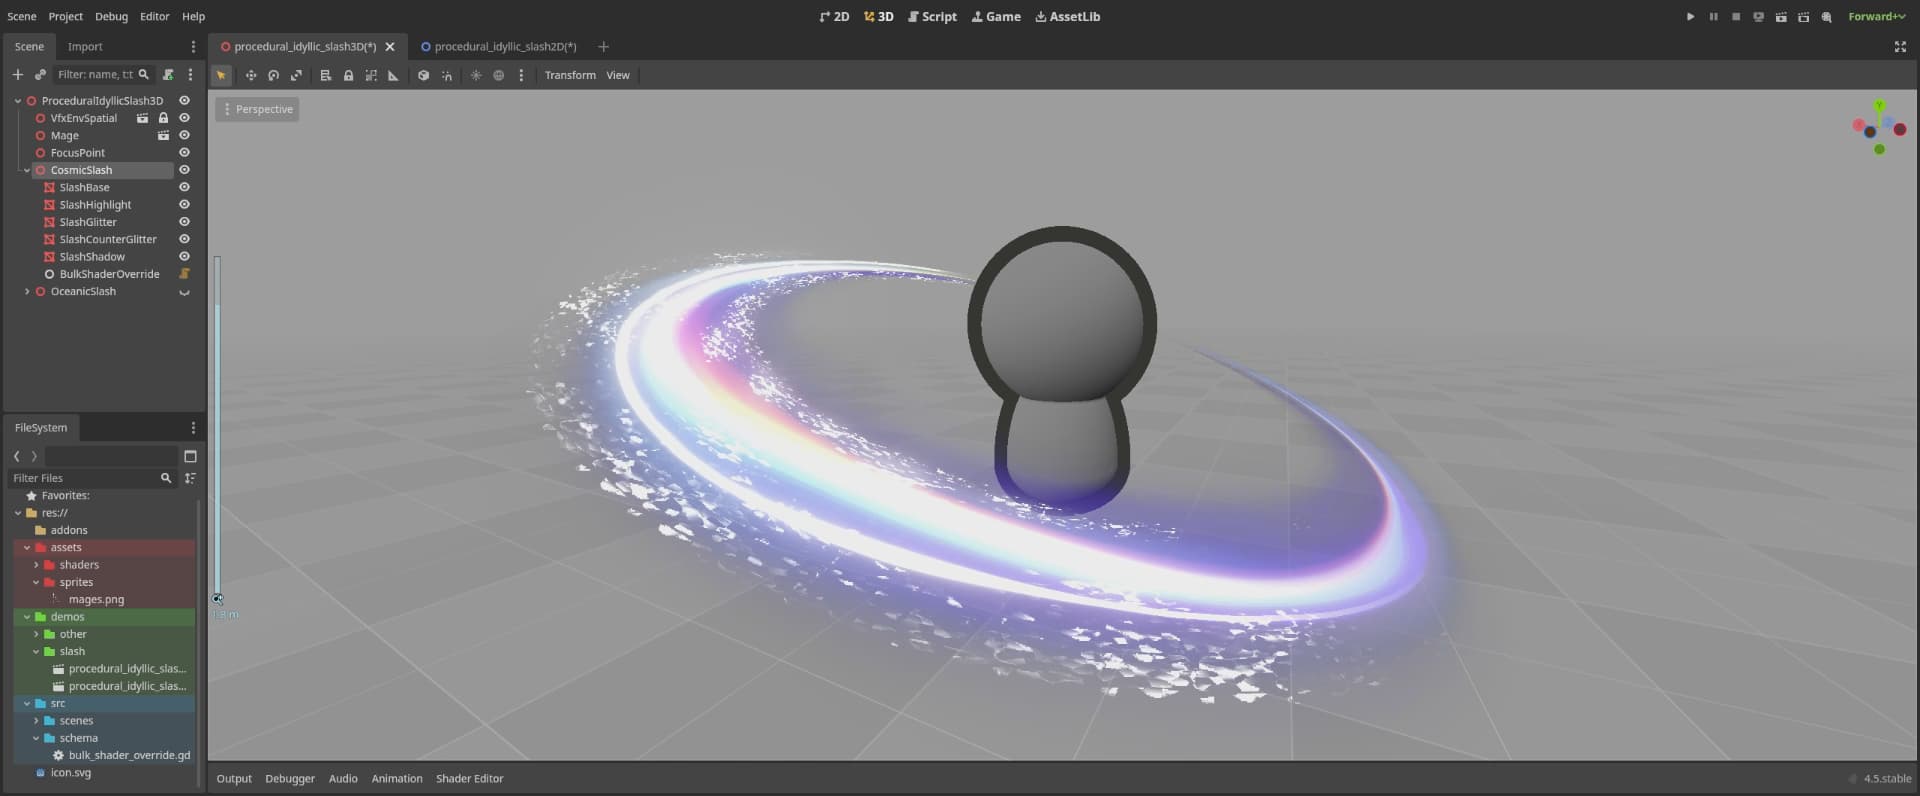Toggle distraction-free mode expand icon

(x=1900, y=47)
